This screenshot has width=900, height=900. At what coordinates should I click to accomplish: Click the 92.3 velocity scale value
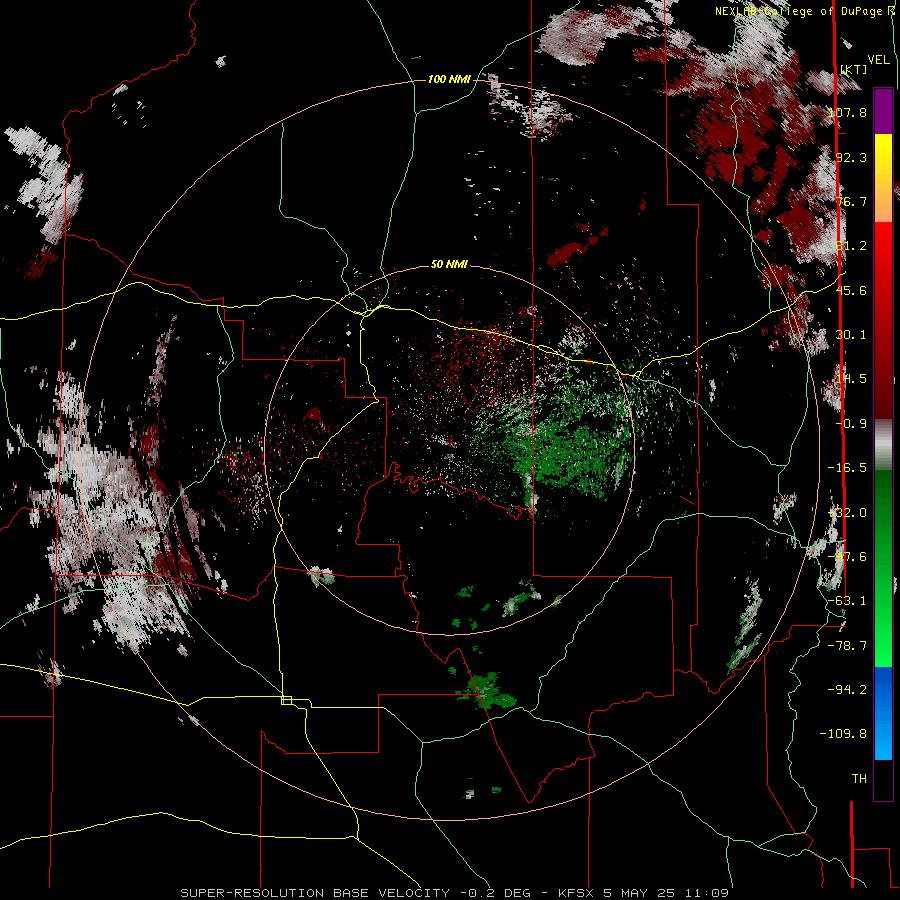click(x=851, y=157)
